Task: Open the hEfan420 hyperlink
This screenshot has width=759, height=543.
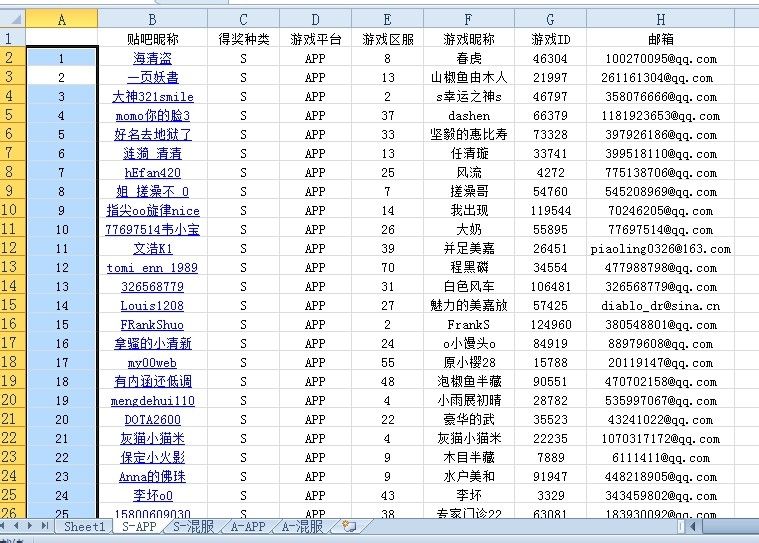Action: pyautogui.click(x=152, y=173)
